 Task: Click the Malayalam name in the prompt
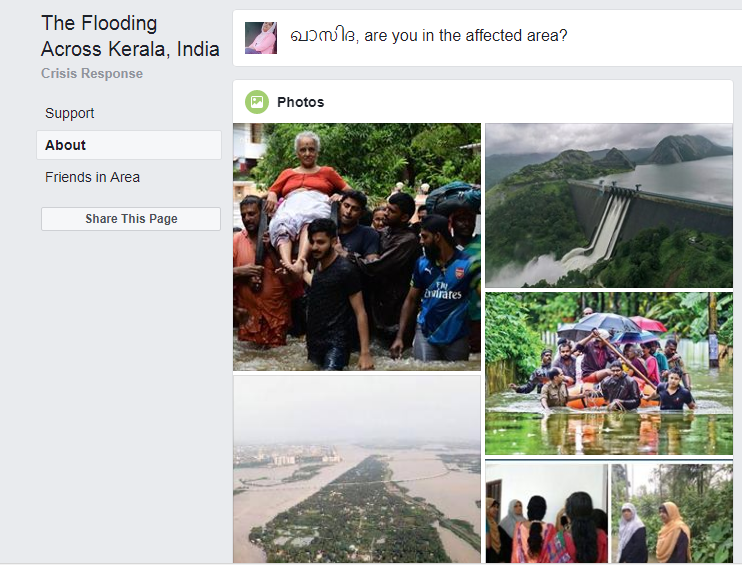[x=322, y=36]
